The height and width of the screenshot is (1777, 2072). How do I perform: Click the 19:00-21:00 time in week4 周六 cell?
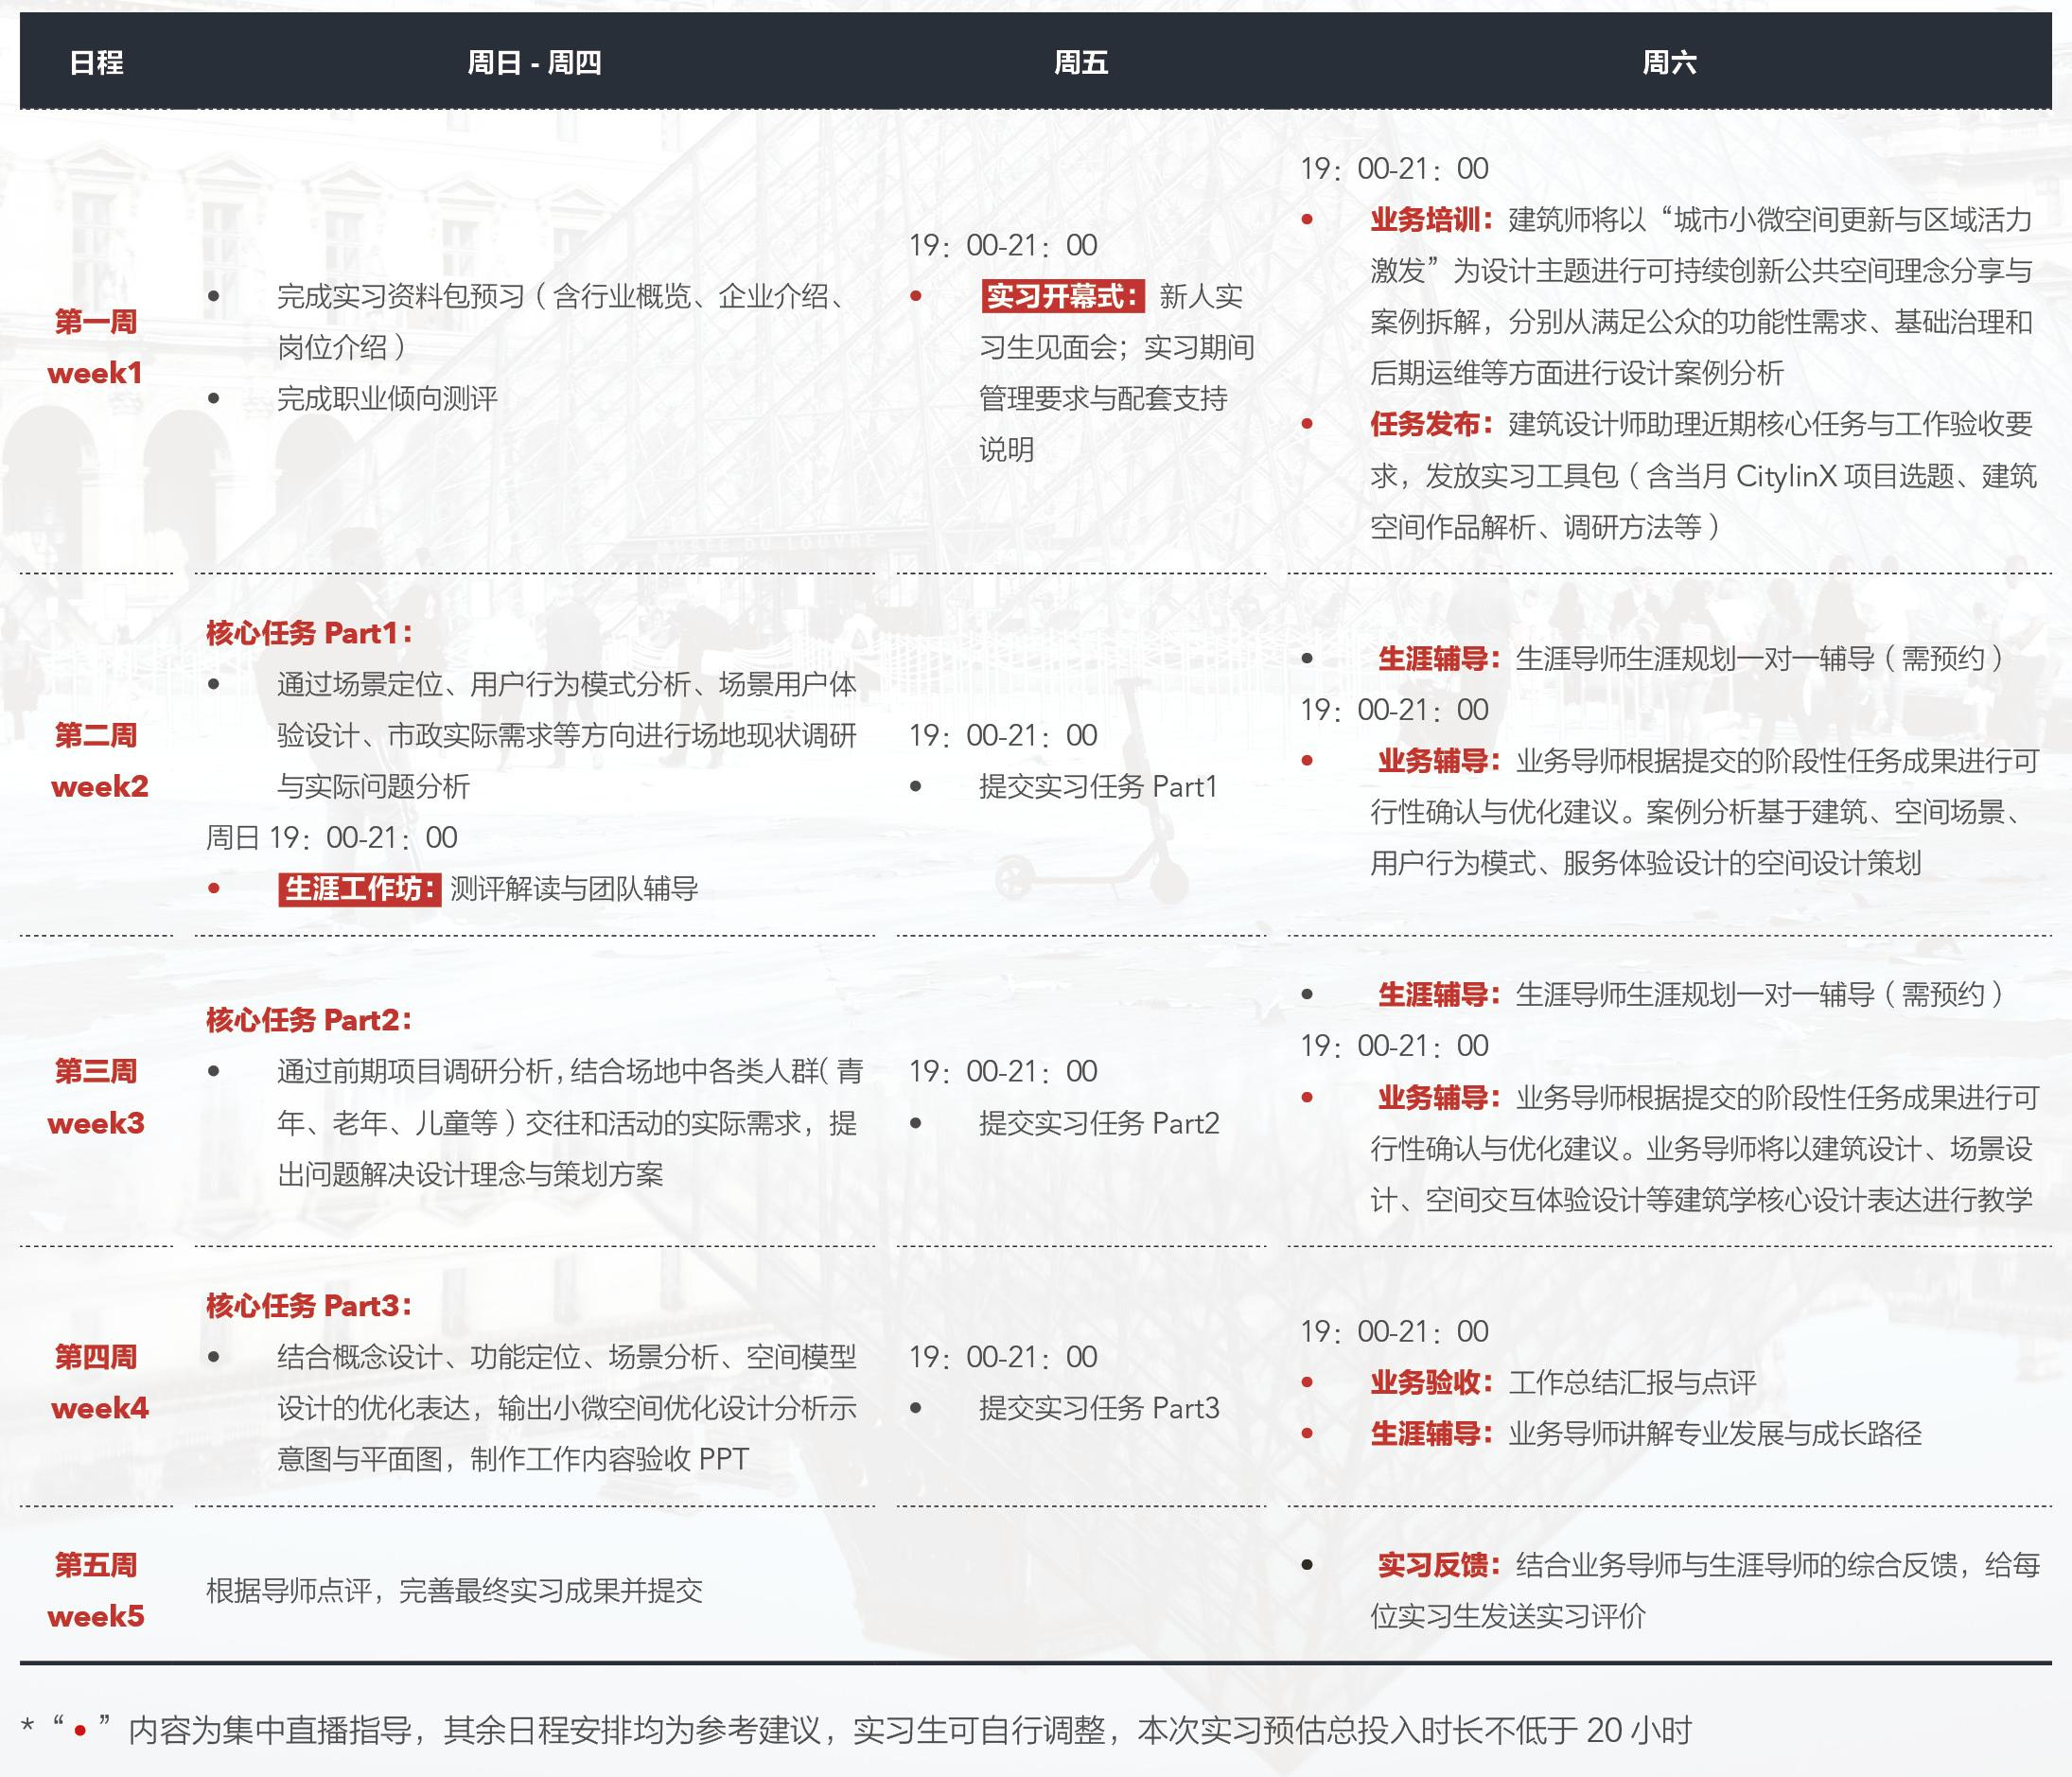tap(1394, 1332)
